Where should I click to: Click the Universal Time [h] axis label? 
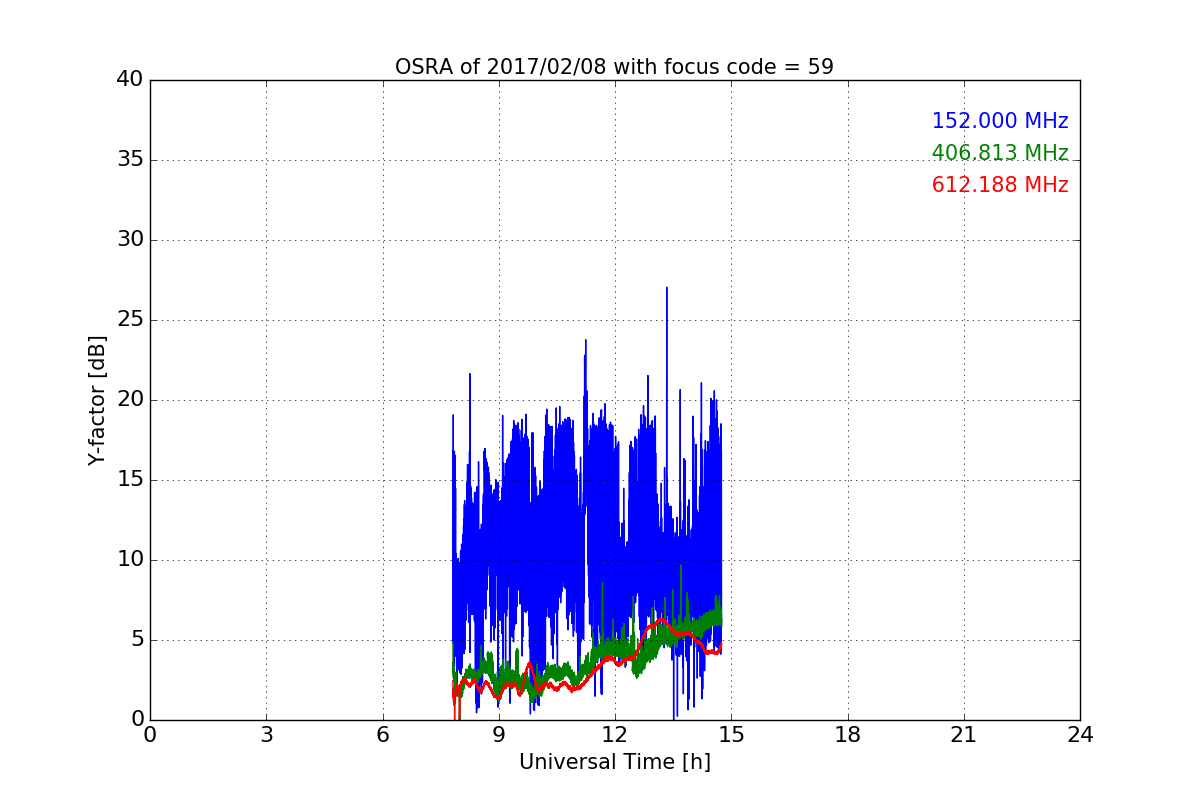click(x=614, y=762)
